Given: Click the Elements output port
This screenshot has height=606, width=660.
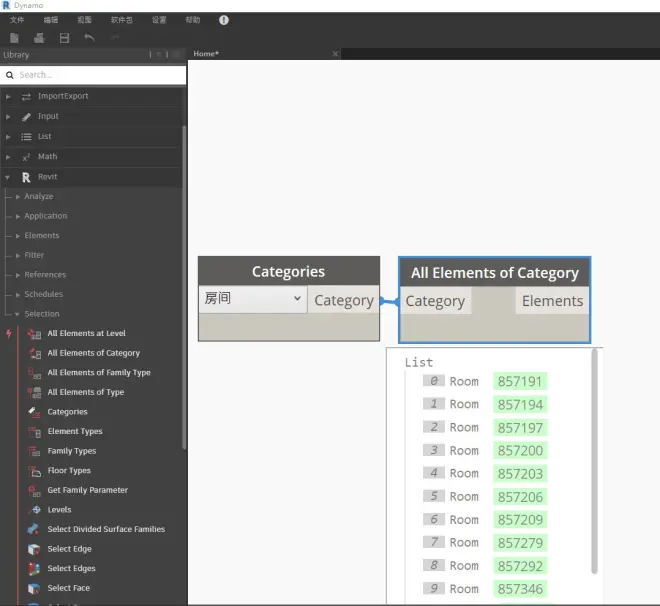Looking at the screenshot, I should point(552,301).
